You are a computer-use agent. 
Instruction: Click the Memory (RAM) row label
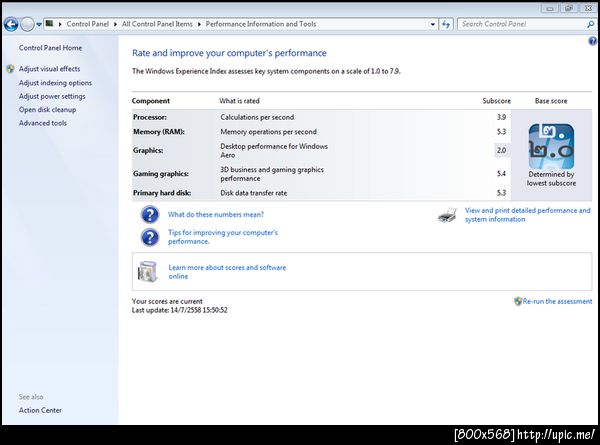(x=159, y=132)
